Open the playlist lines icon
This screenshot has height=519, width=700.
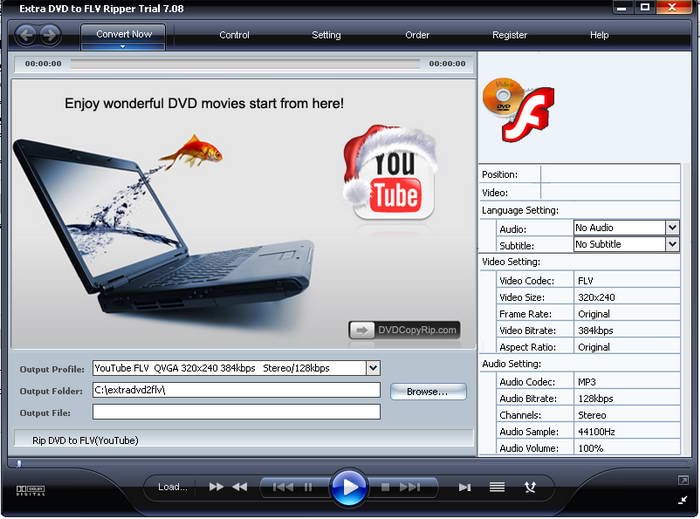click(x=497, y=487)
